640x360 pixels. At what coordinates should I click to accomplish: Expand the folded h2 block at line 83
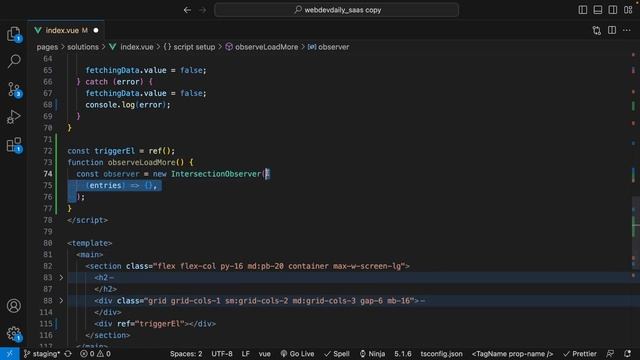61,278
